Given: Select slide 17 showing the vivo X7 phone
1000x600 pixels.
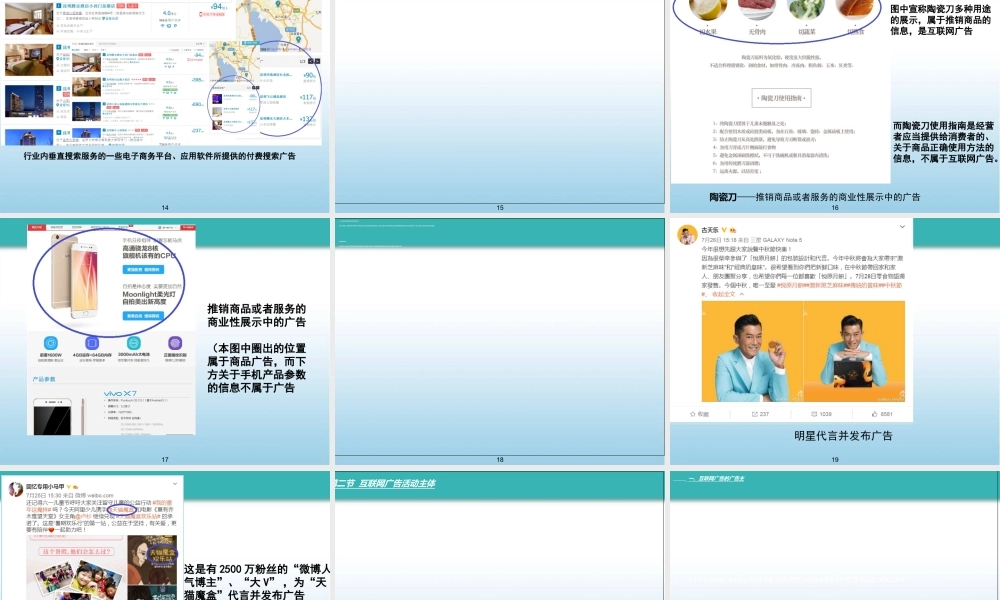Looking at the screenshot, I should [165, 341].
